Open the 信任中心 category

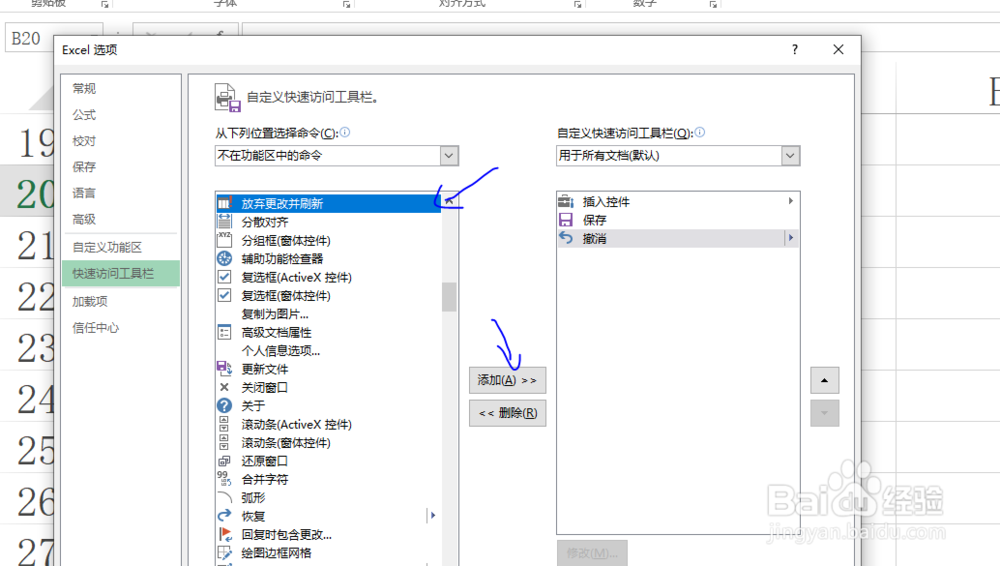coord(96,328)
